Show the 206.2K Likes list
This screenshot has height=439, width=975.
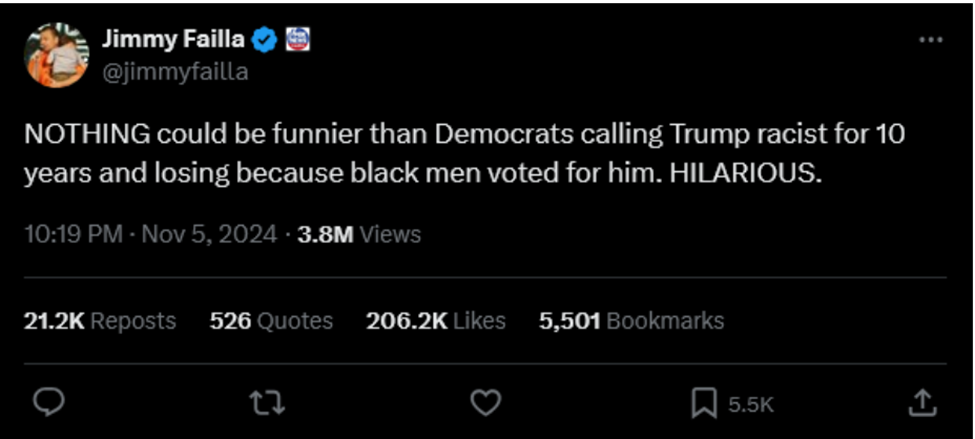[435, 321]
